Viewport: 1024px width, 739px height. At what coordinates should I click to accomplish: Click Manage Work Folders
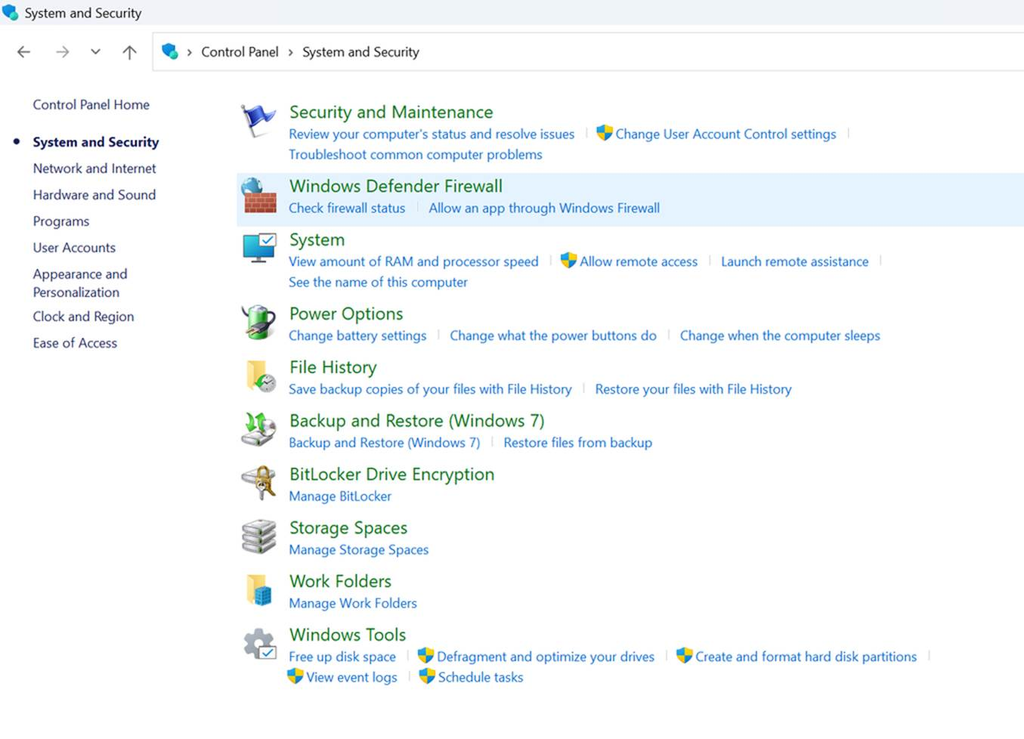tap(353, 603)
